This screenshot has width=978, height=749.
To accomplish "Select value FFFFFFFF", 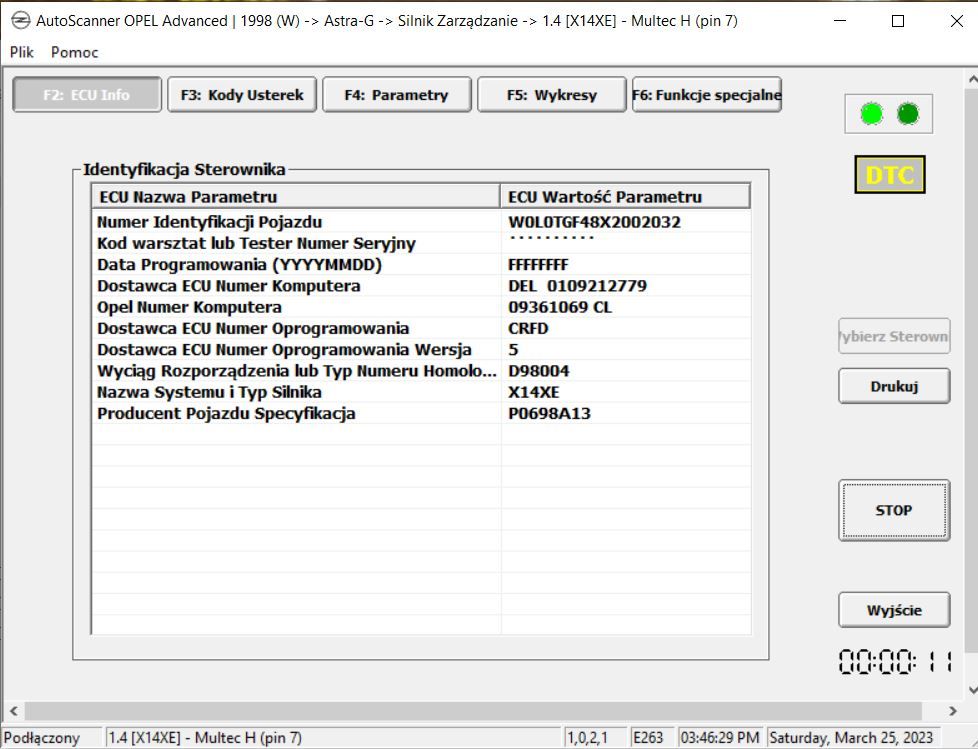I will (x=538, y=264).
